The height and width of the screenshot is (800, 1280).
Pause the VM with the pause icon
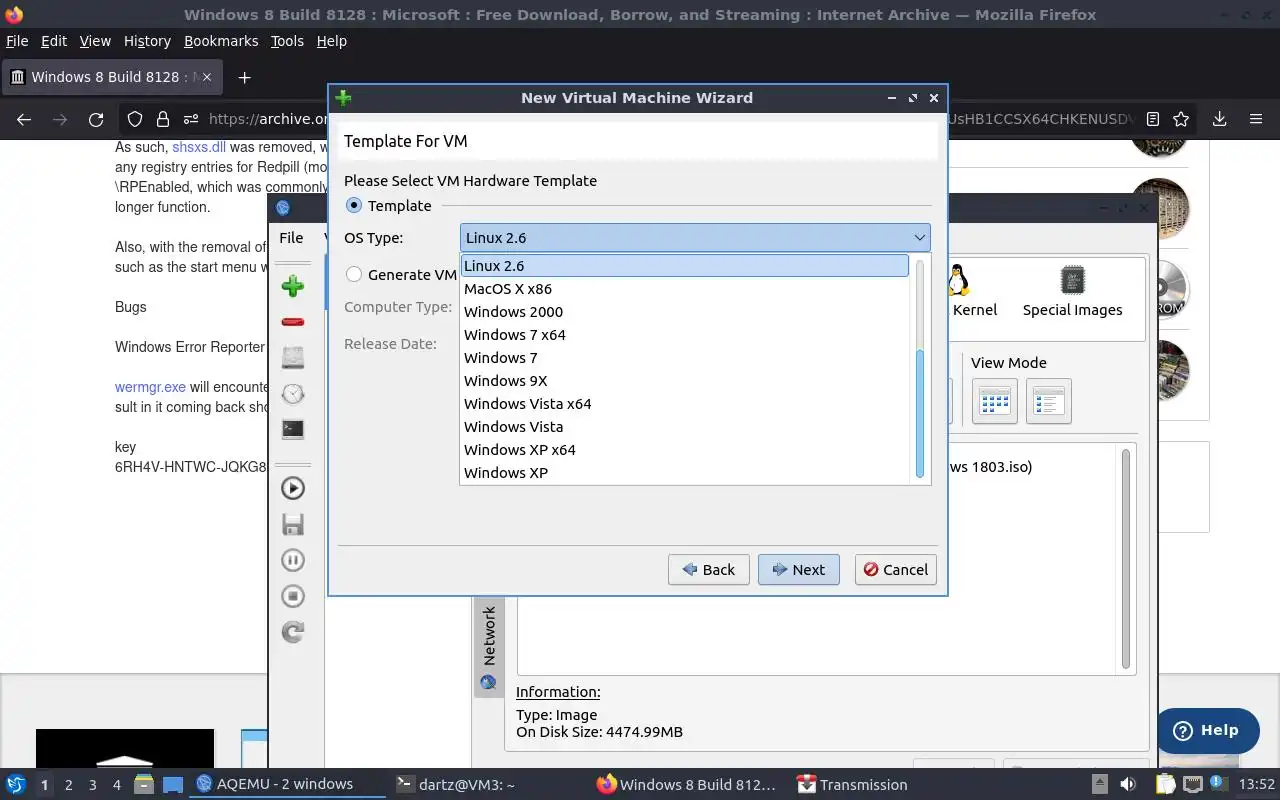(x=292, y=560)
